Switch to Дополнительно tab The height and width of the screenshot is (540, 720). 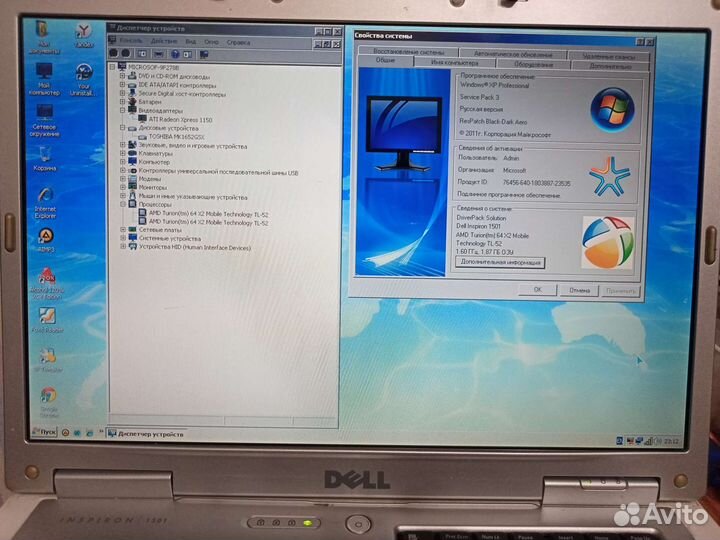(610, 66)
